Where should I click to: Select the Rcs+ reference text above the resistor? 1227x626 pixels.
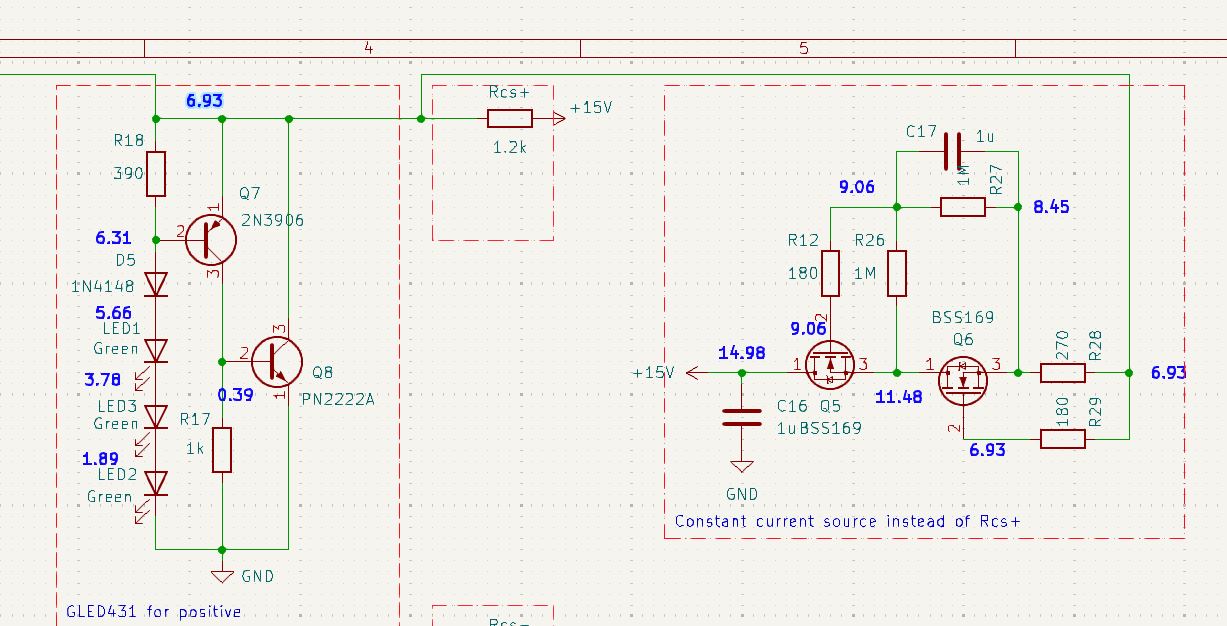click(x=508, y=92)
